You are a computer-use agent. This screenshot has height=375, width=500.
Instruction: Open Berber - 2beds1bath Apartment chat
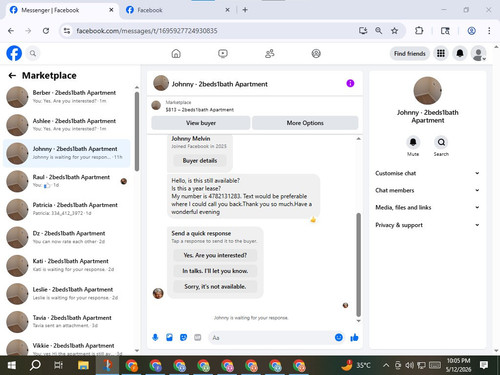(x=67, y=97)
